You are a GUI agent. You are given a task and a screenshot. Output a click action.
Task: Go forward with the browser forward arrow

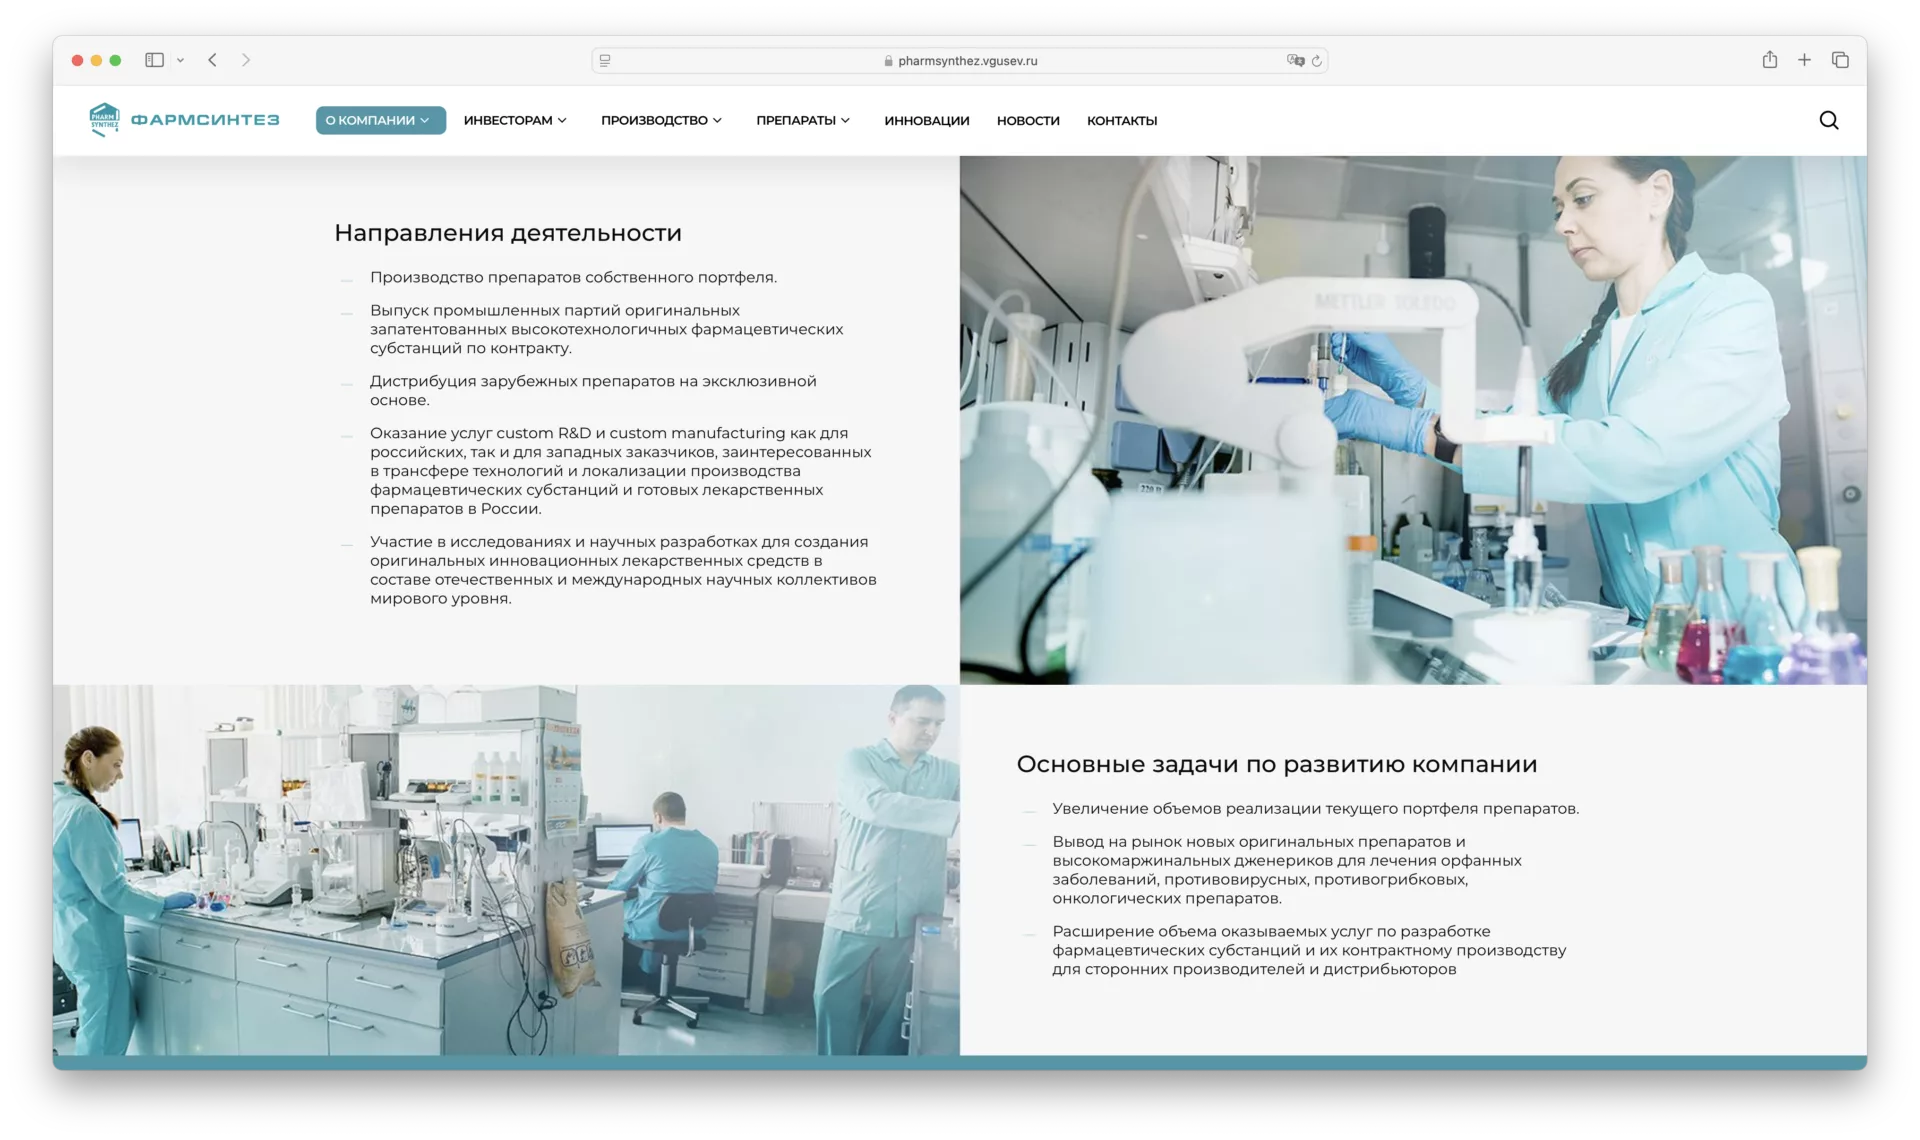pyautogui.click(x=246, y=60)
